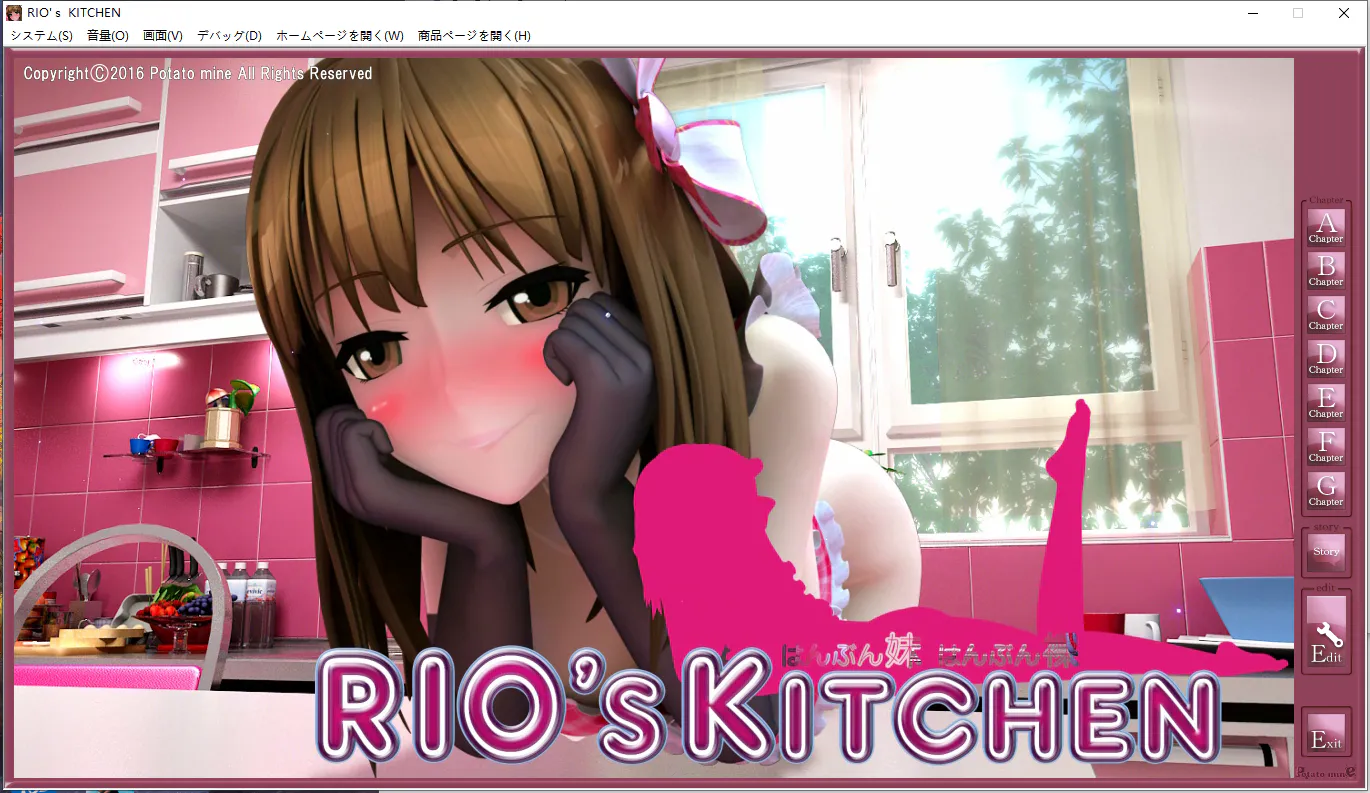This screenshot has height=793, width=1370.
Task: Open the 音量(O) volume menu
Action: click(x=108, y=36)
